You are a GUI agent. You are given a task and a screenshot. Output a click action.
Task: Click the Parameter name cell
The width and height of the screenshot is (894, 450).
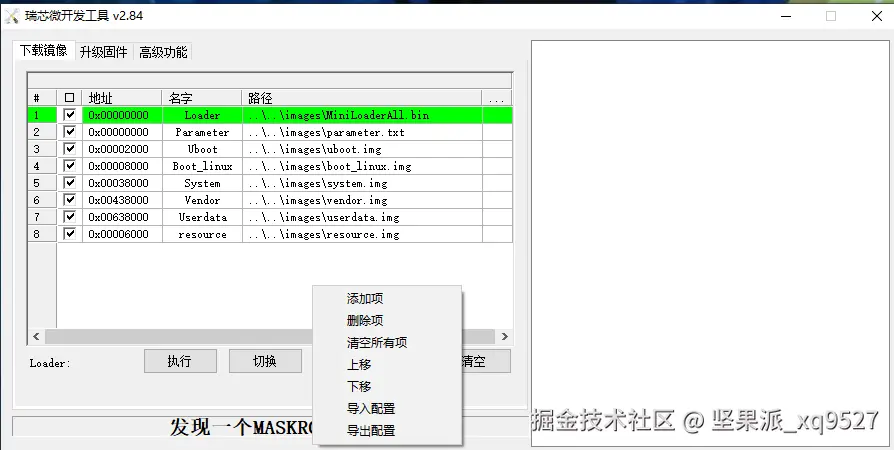point(202,132)
